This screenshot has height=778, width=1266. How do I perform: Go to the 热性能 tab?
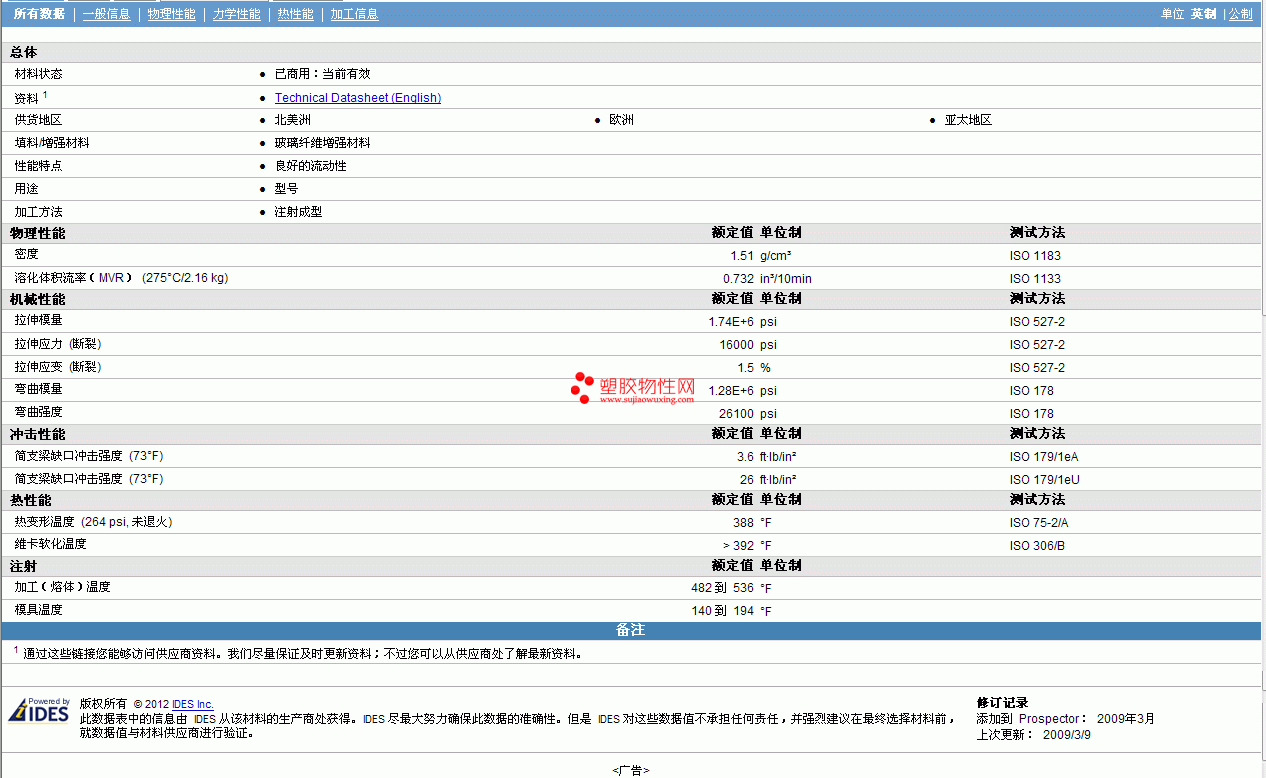pyautogui.click(x=295, y=14)
